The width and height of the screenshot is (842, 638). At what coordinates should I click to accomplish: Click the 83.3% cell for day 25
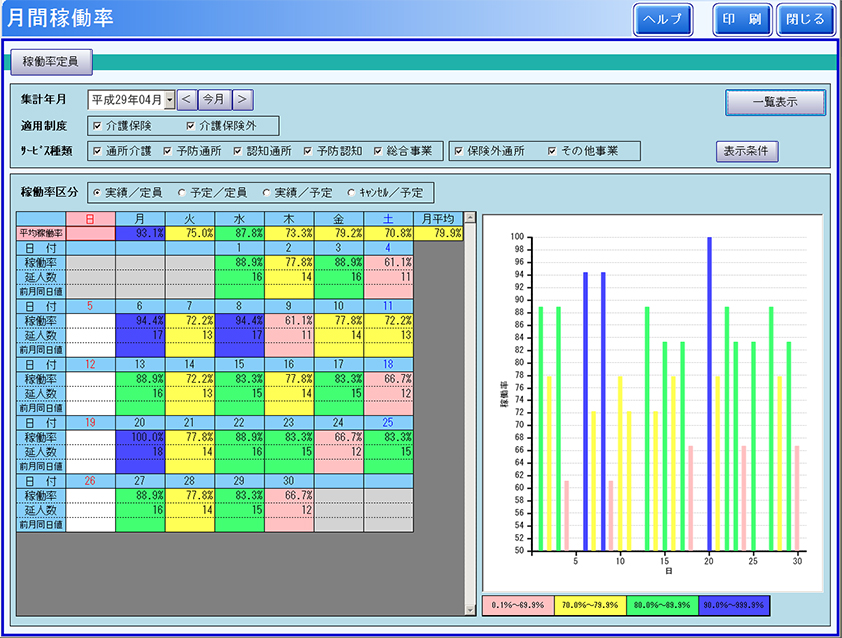pyautogui.click(x=389, y=437)
